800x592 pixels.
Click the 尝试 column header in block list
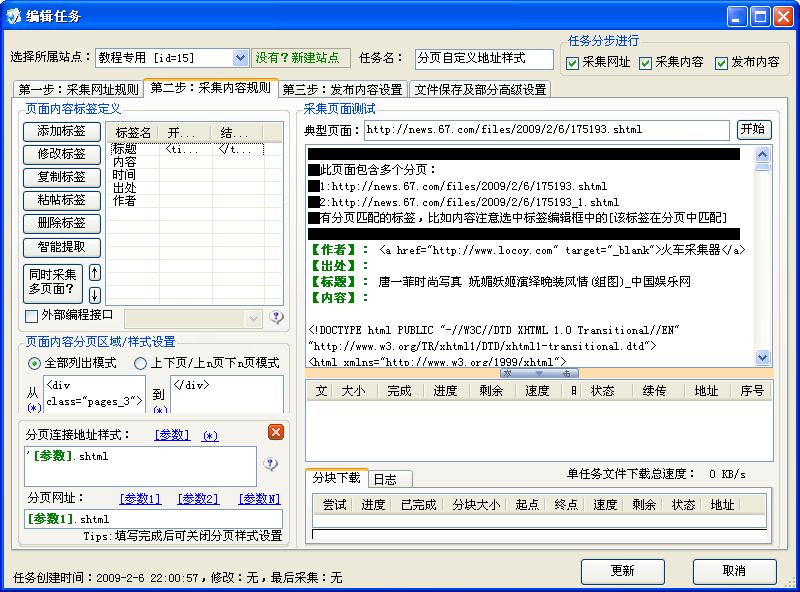[335, 505]
